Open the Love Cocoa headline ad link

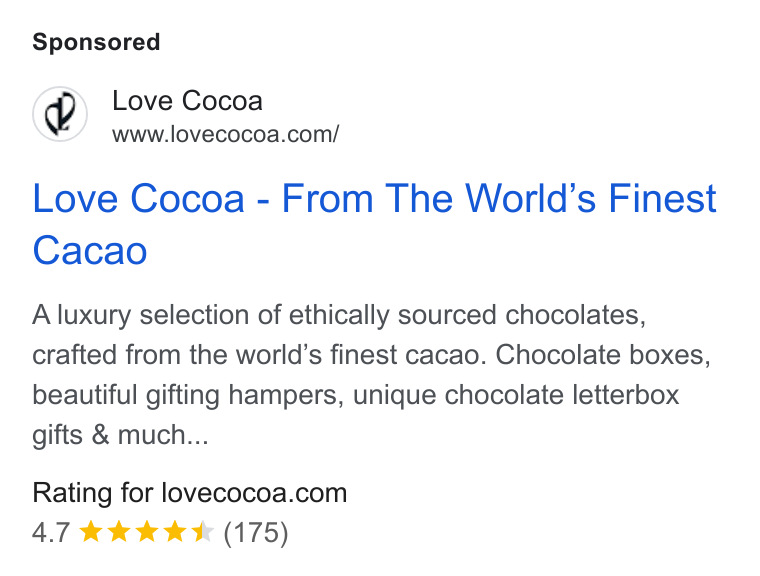(374, 224)
